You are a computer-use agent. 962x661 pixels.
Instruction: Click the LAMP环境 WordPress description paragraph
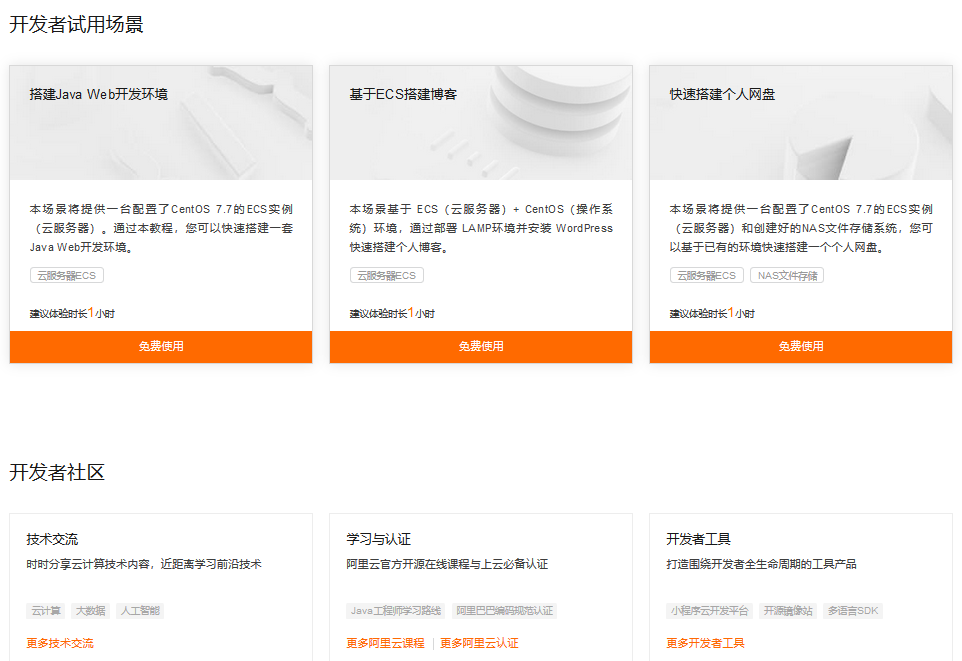click(481, 228)
